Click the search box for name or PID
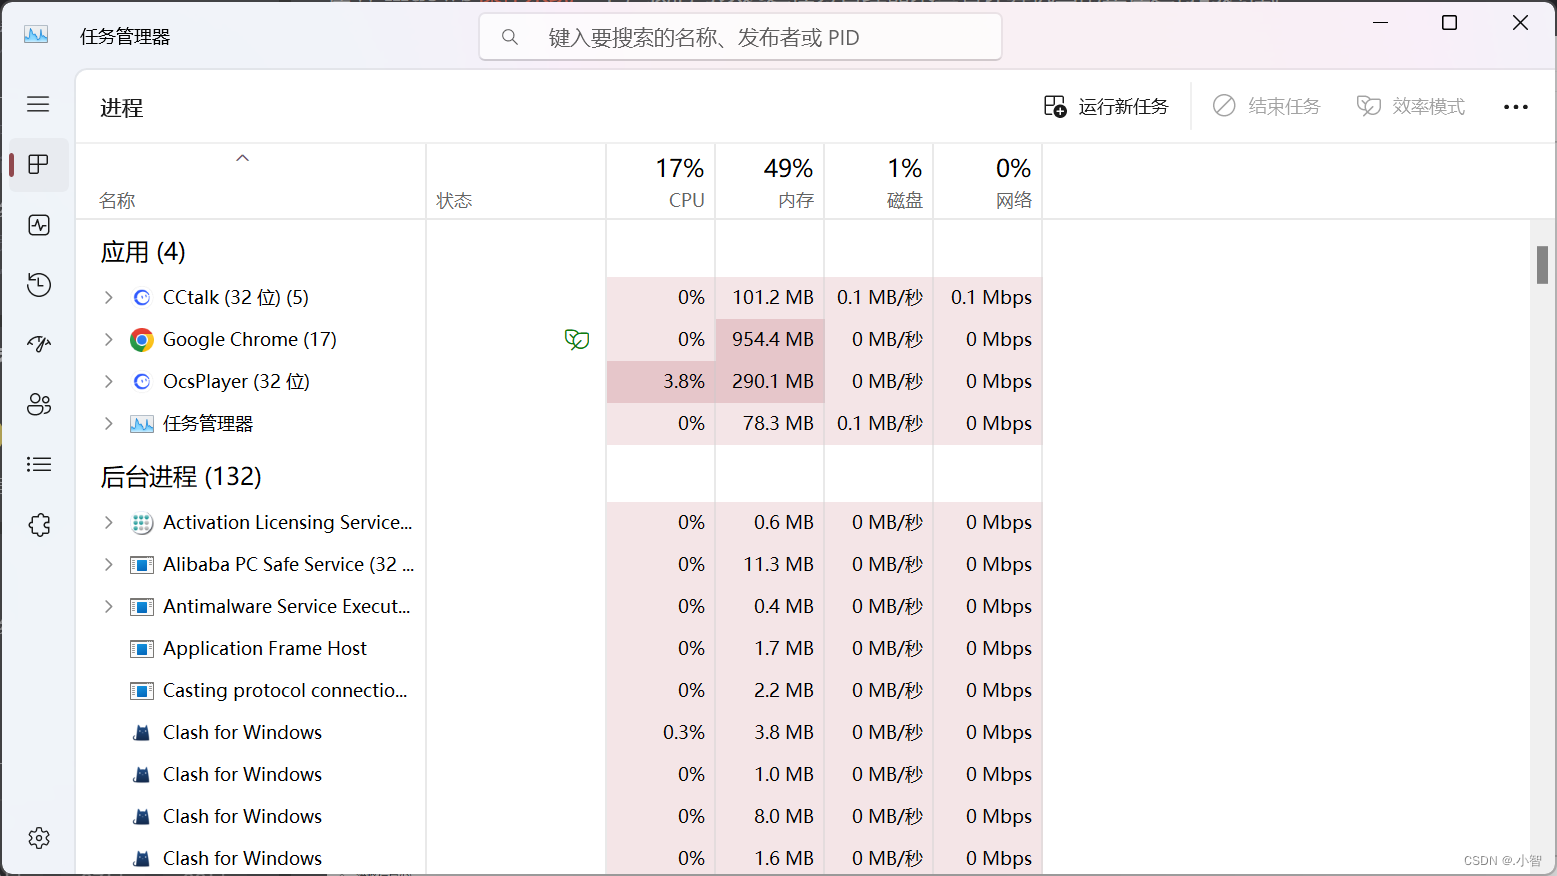The image size is (1557, 876). (x=740, y=37)
